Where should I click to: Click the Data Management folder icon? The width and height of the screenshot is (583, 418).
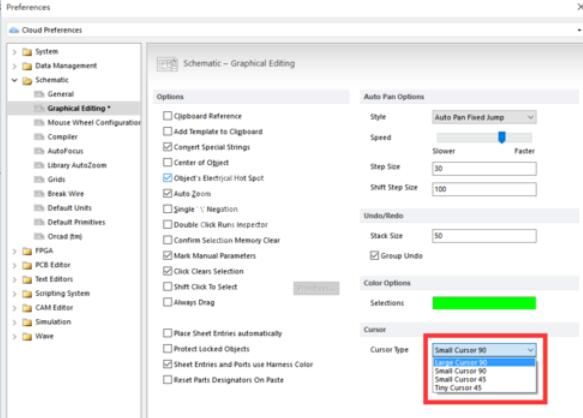tap(27, 66)
